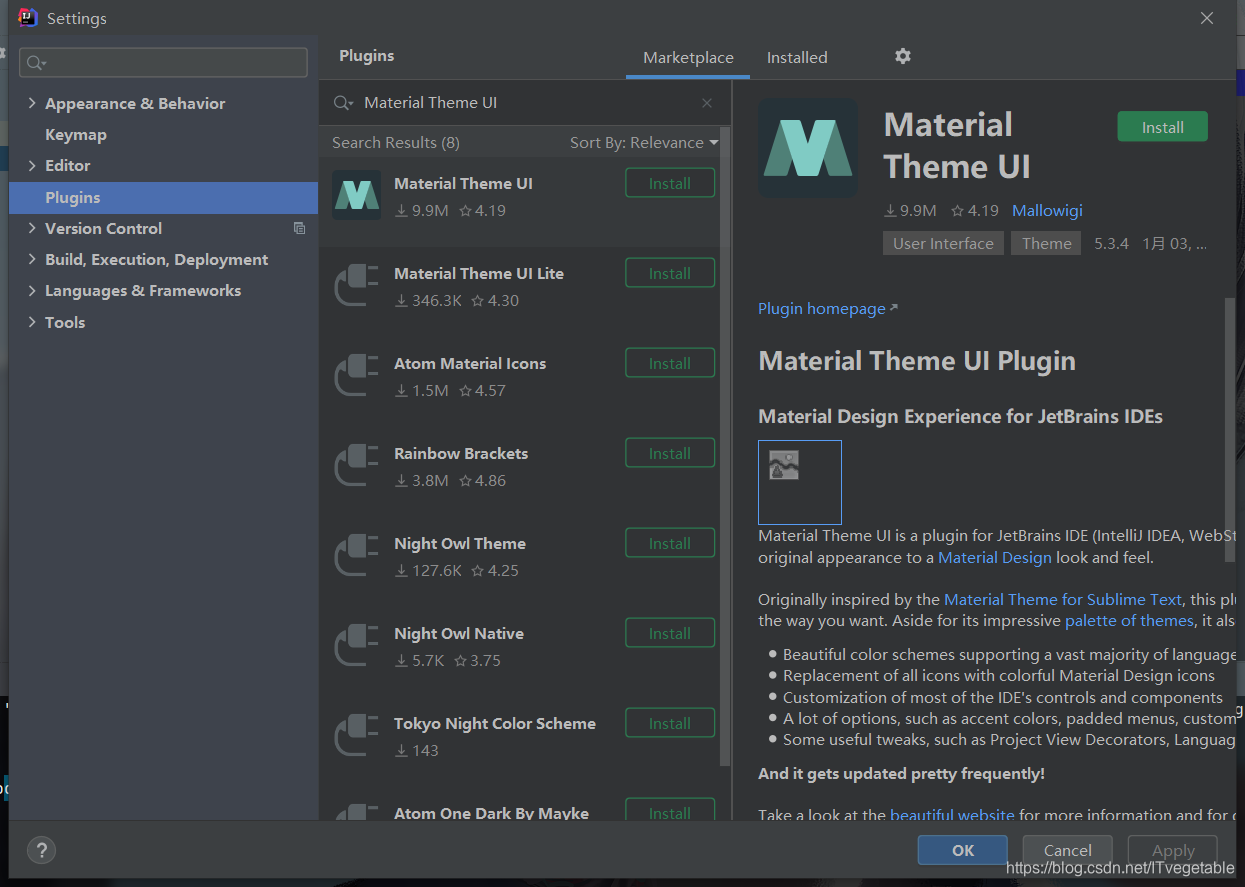Open the Mallowigi vendor link
Image resolution: width=1245 pixels, height=887 pixels.
coord(1047,211)
